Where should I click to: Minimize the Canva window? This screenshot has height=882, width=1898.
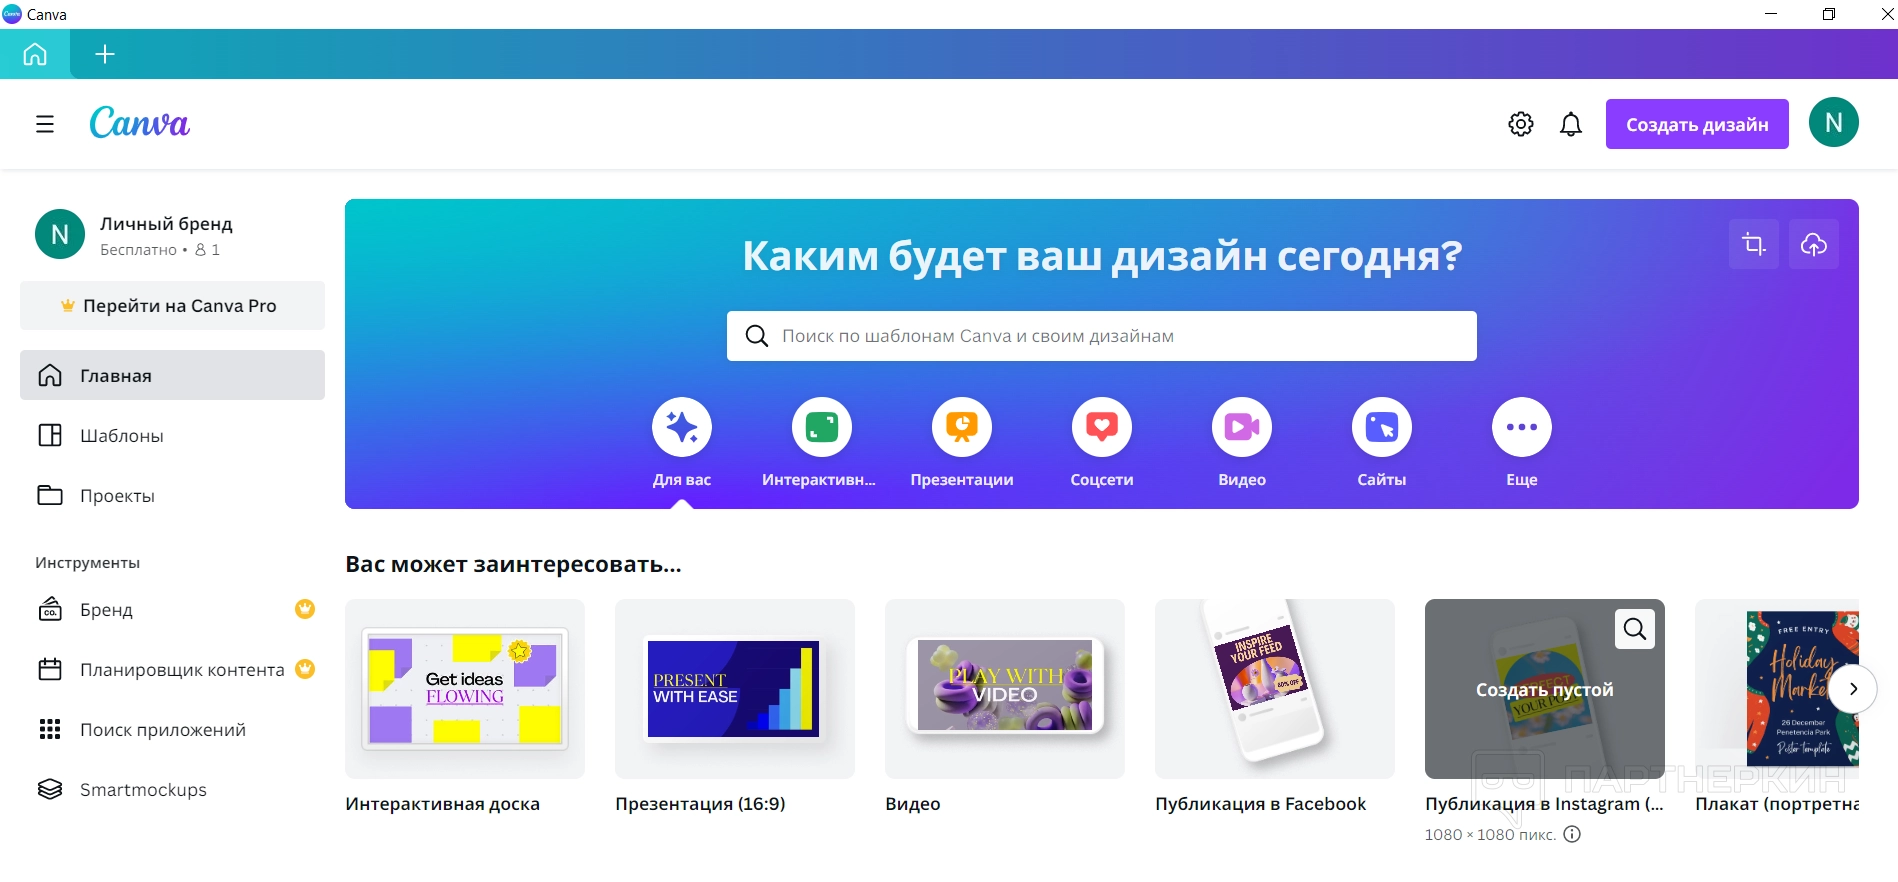(1771, 14)
